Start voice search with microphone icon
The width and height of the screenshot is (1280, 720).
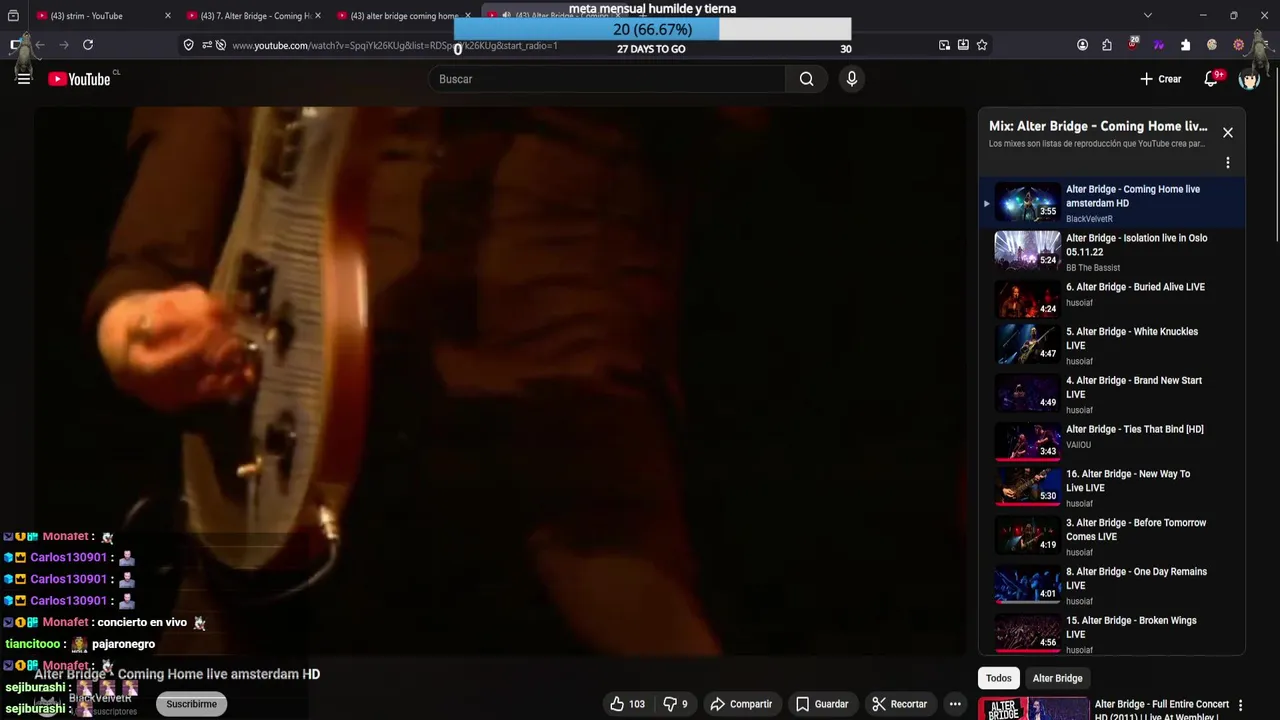pos(851,79)
